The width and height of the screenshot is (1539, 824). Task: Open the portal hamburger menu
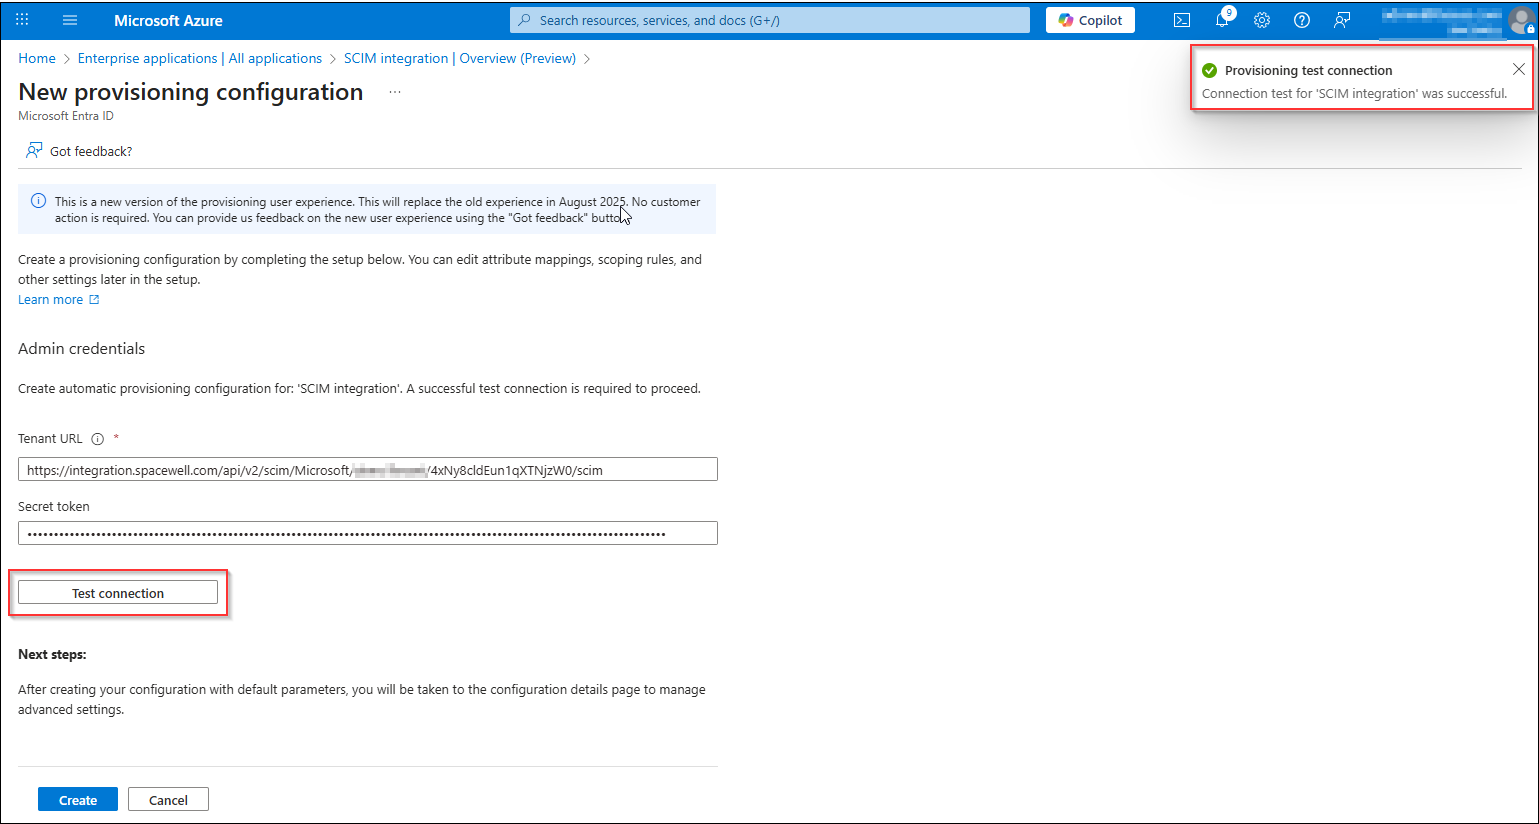[70, 20]
